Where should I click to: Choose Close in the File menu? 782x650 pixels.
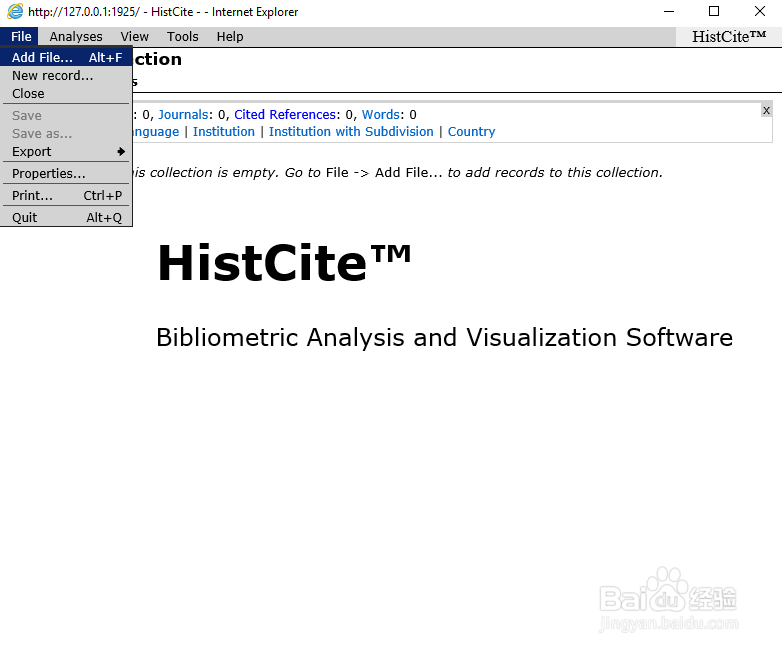[x=66, y=93]
